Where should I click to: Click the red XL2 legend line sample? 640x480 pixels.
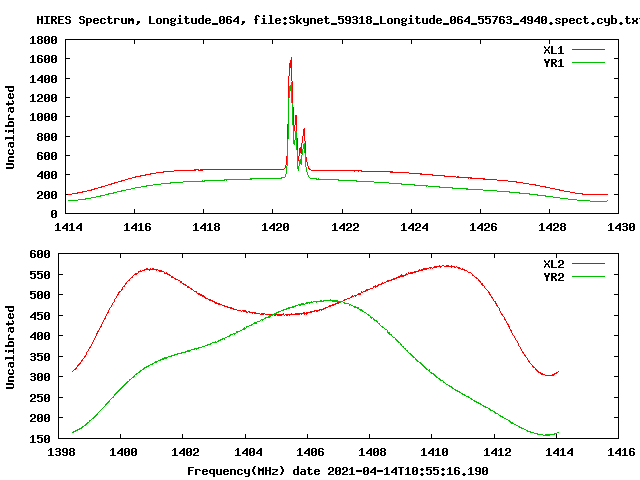coord(588,264)
